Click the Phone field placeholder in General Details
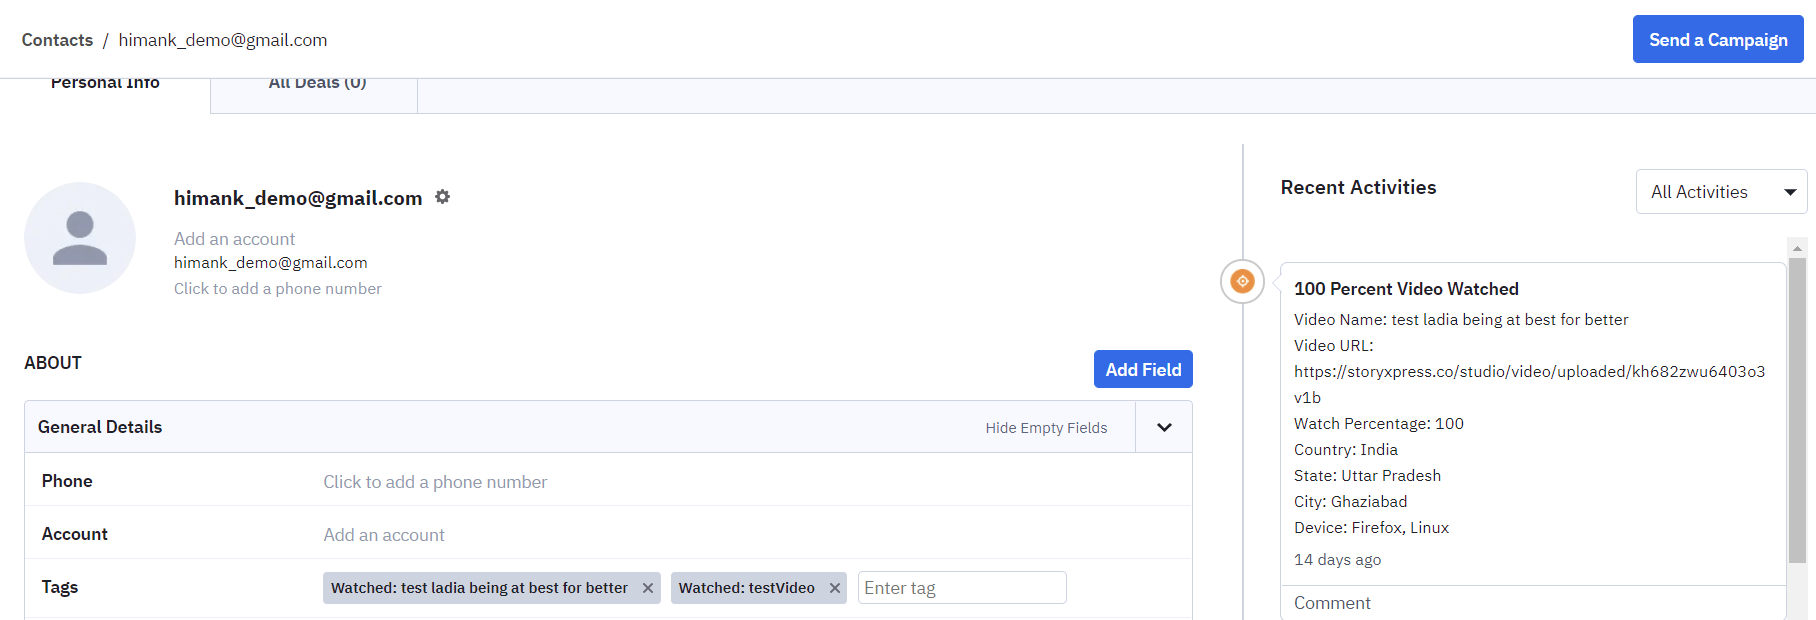The height and width of the screenshot is (620, 1816). coord(434,482)
